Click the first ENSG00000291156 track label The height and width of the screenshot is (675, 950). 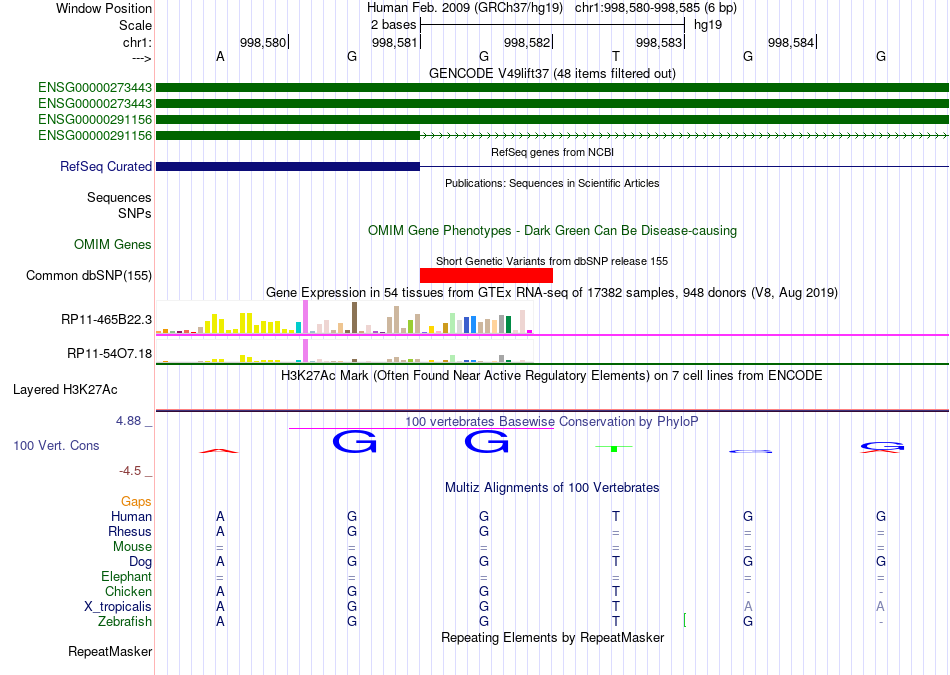click(x=95, y=119)
